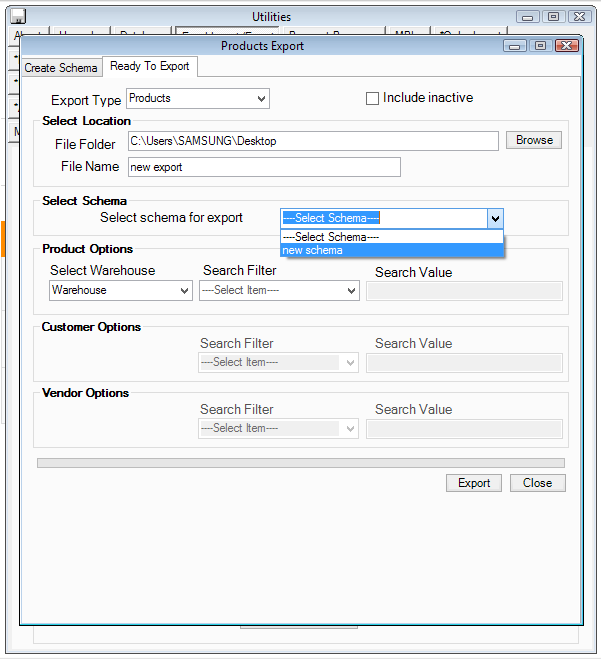Click the Utilities window icon
This screenshot has height=659, width=601.
17,16
